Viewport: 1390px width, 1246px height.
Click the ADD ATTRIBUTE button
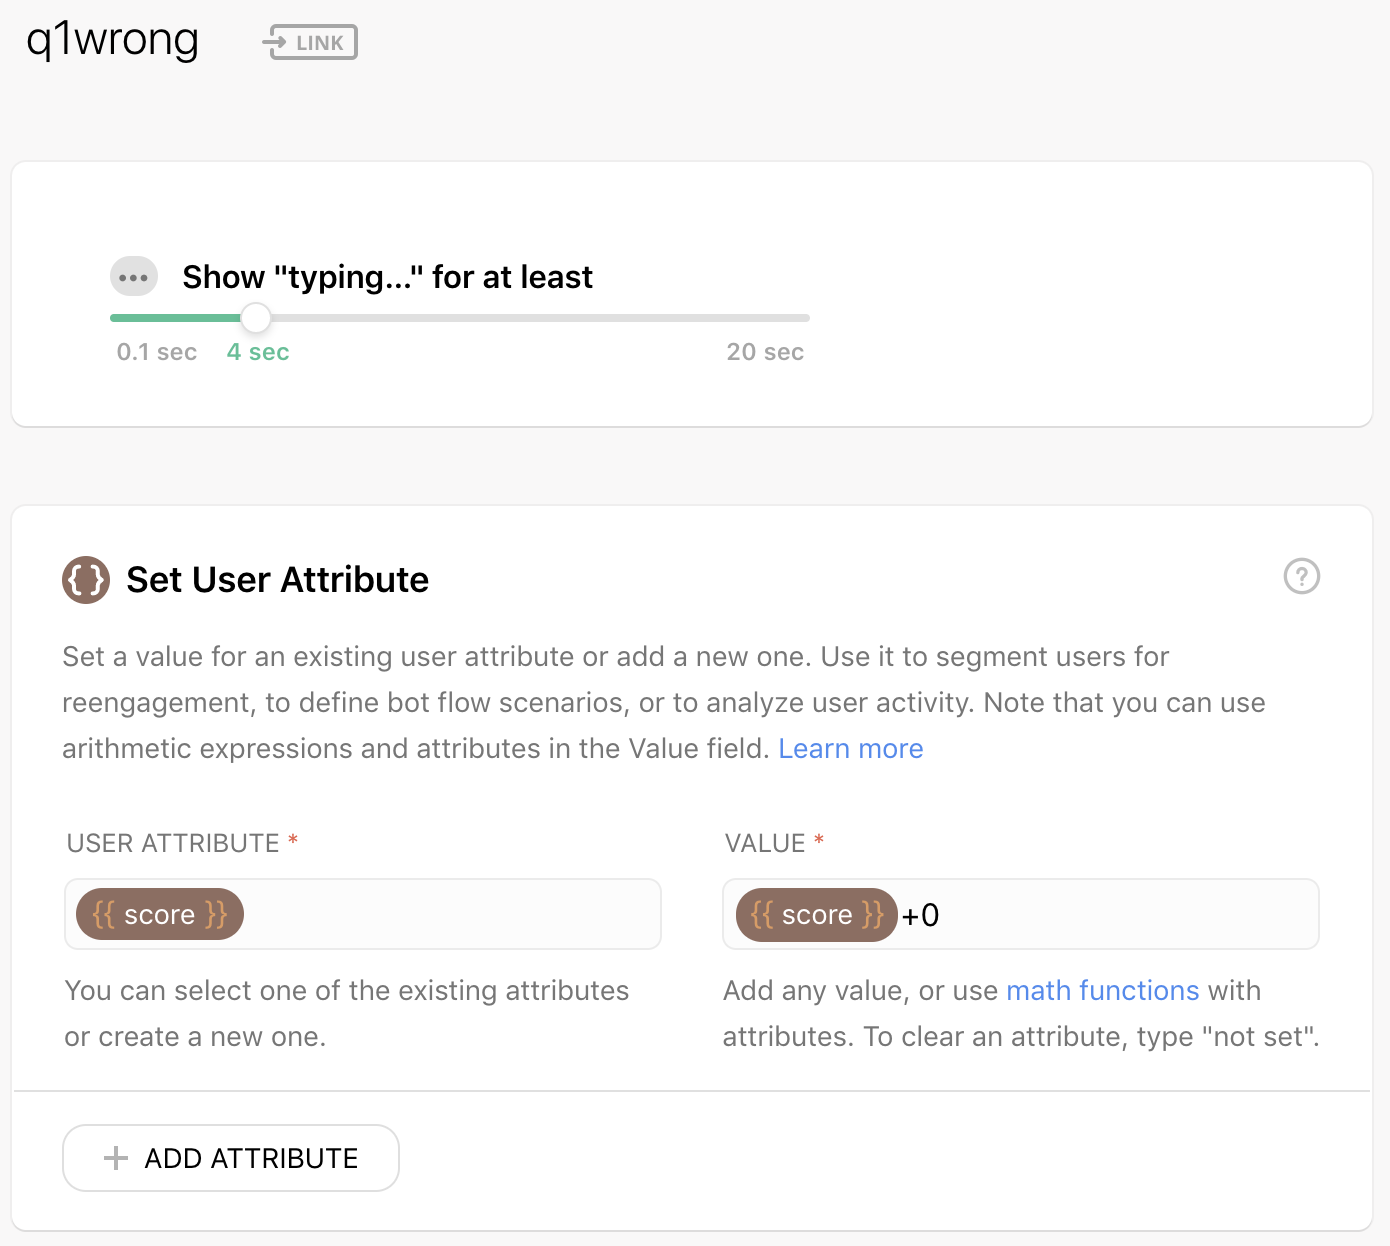[x=231, y=1158]
